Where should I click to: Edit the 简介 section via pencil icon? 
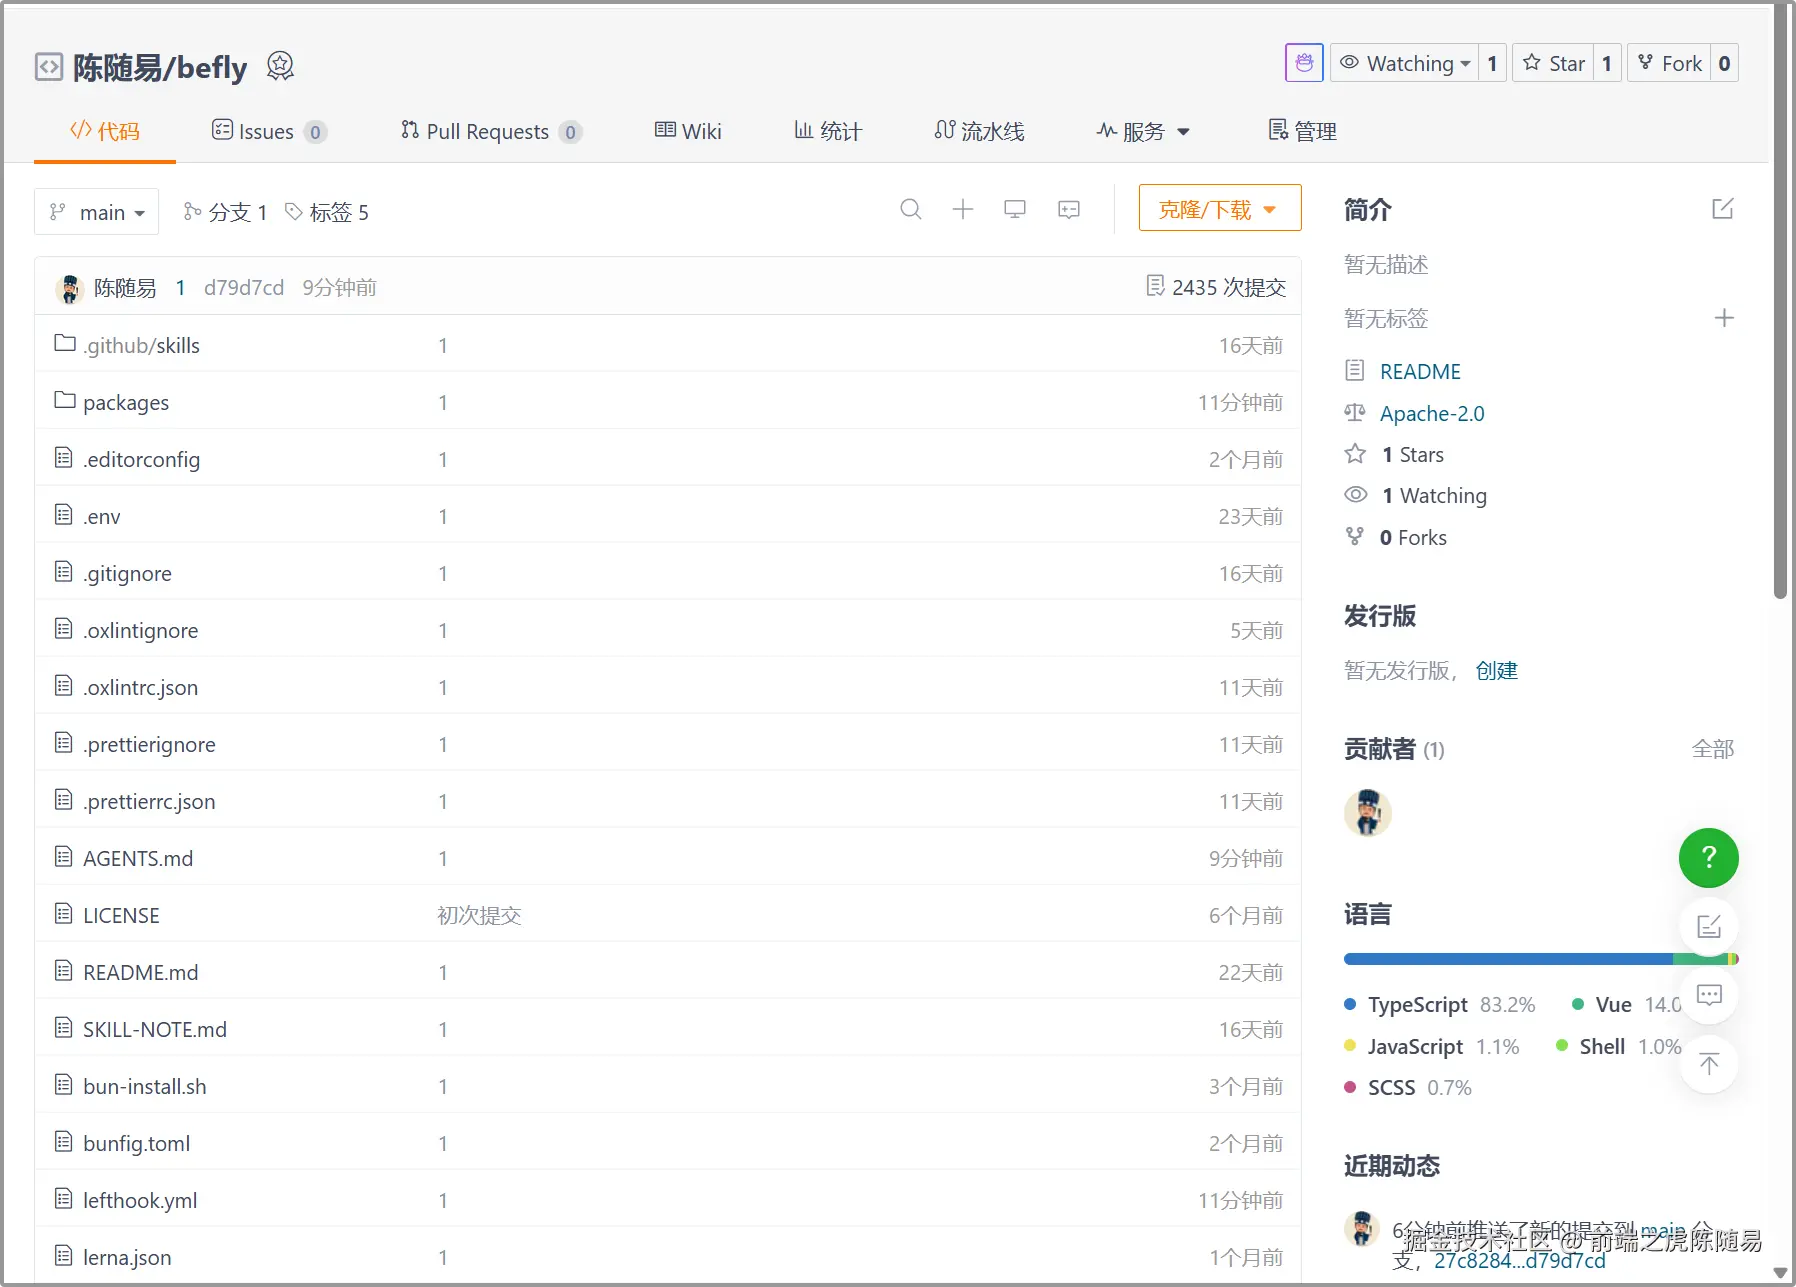coord(1723,209)
